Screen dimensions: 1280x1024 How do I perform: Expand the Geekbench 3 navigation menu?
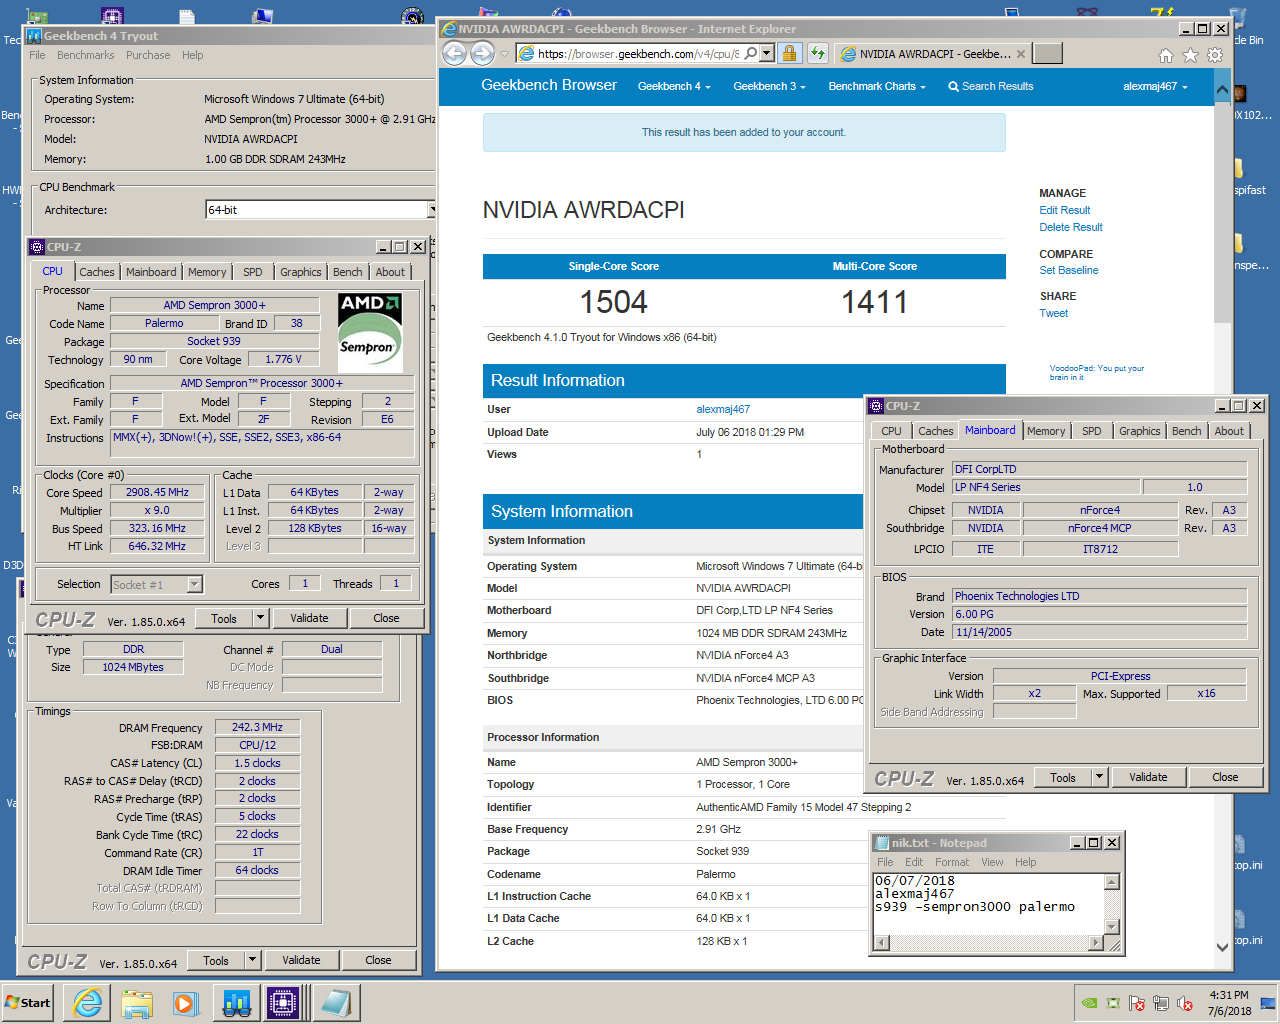[x=769, y=86]
